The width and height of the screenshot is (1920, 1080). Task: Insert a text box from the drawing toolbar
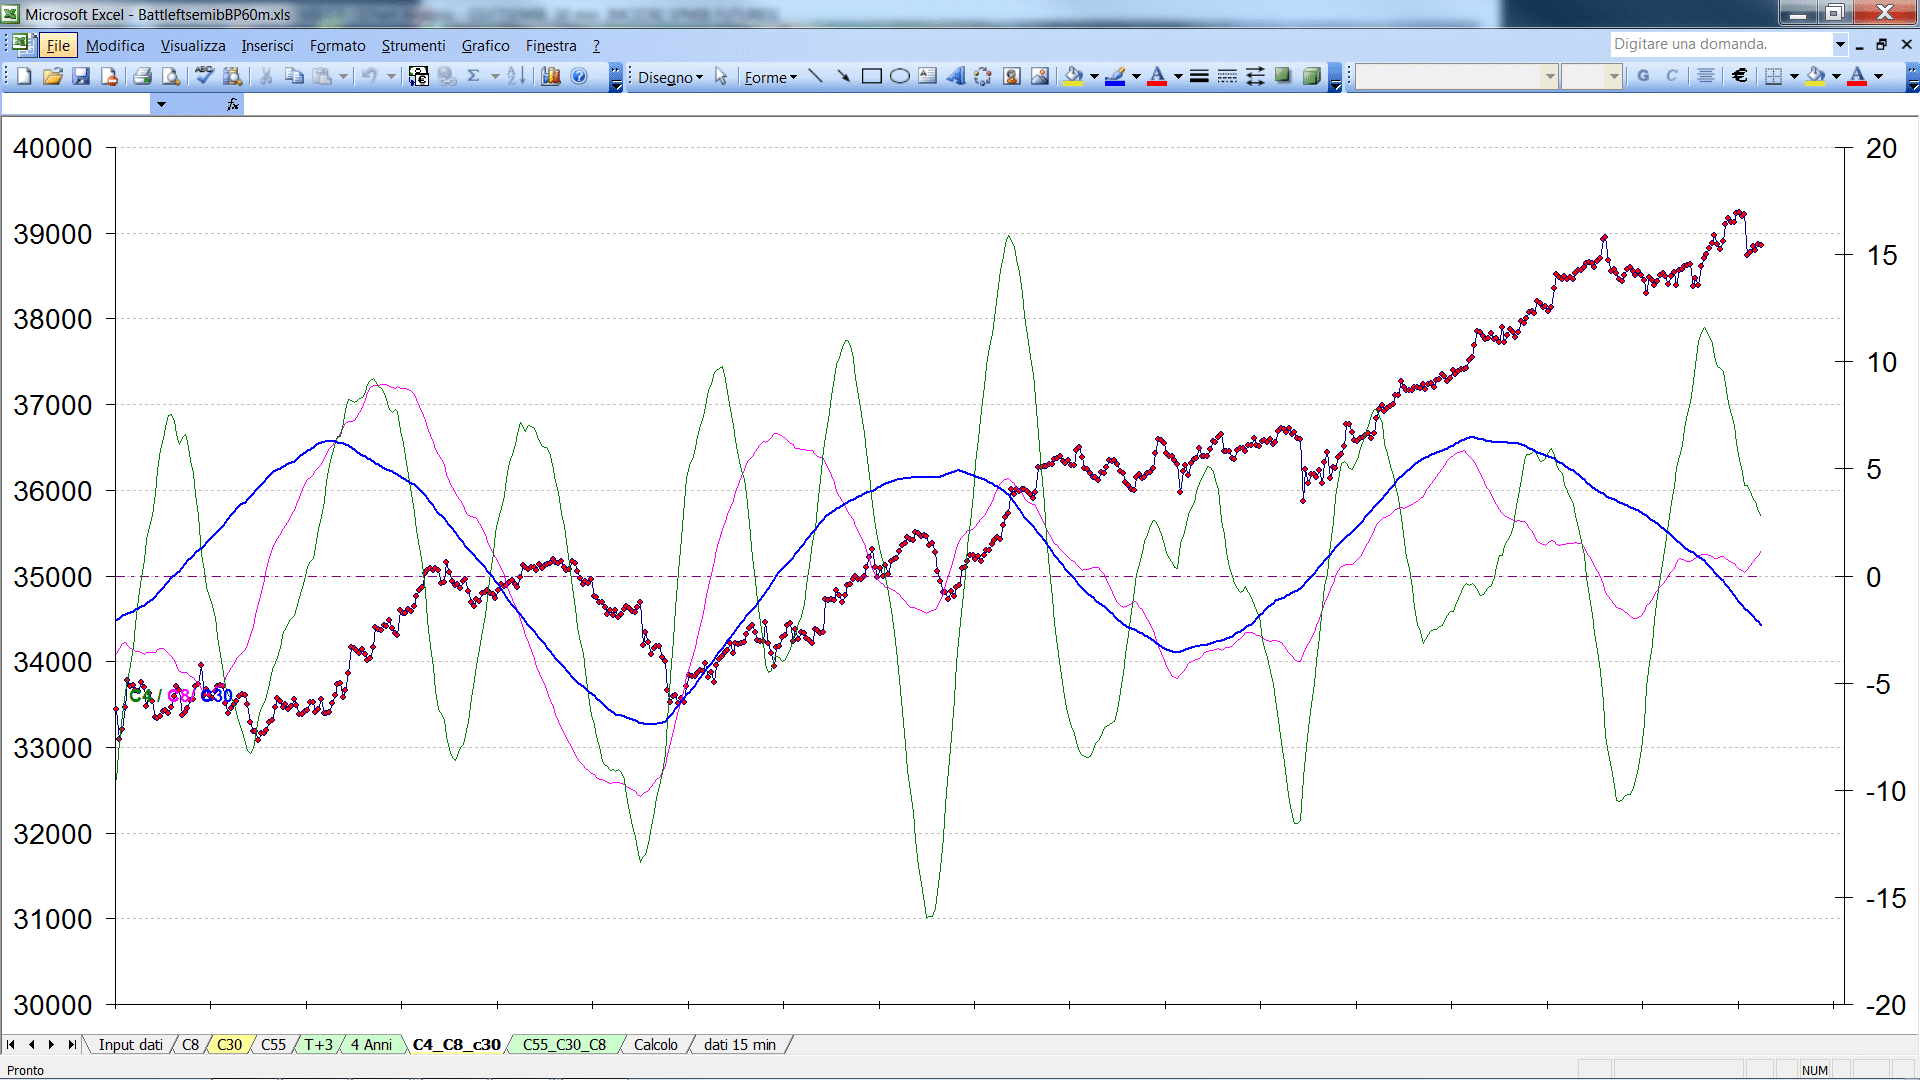927,76
